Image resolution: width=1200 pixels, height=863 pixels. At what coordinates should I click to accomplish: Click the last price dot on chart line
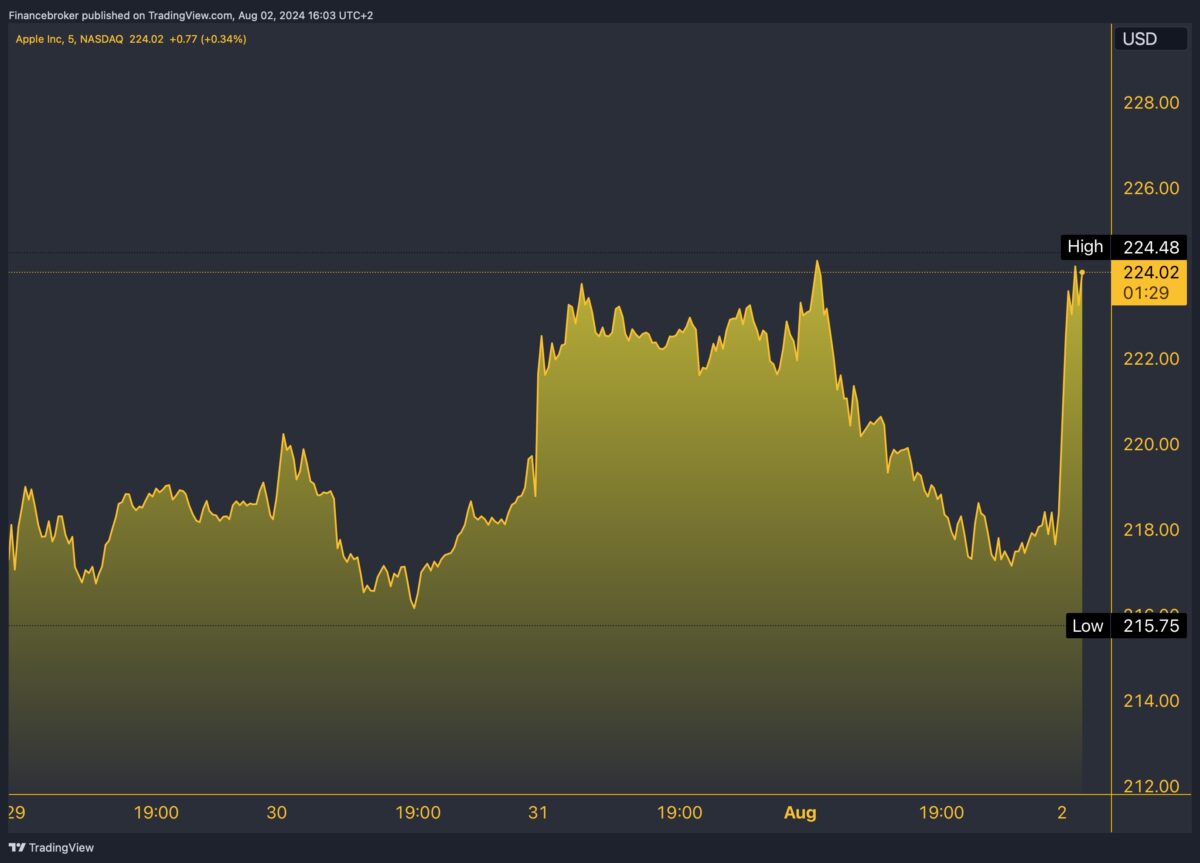(x=1082, y=272)
